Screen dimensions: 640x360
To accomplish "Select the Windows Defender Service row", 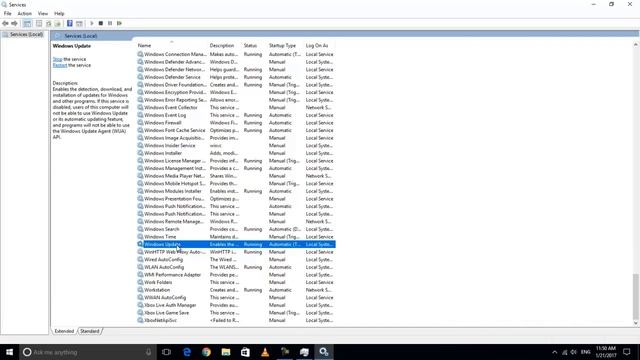I will tap(236, 77).
